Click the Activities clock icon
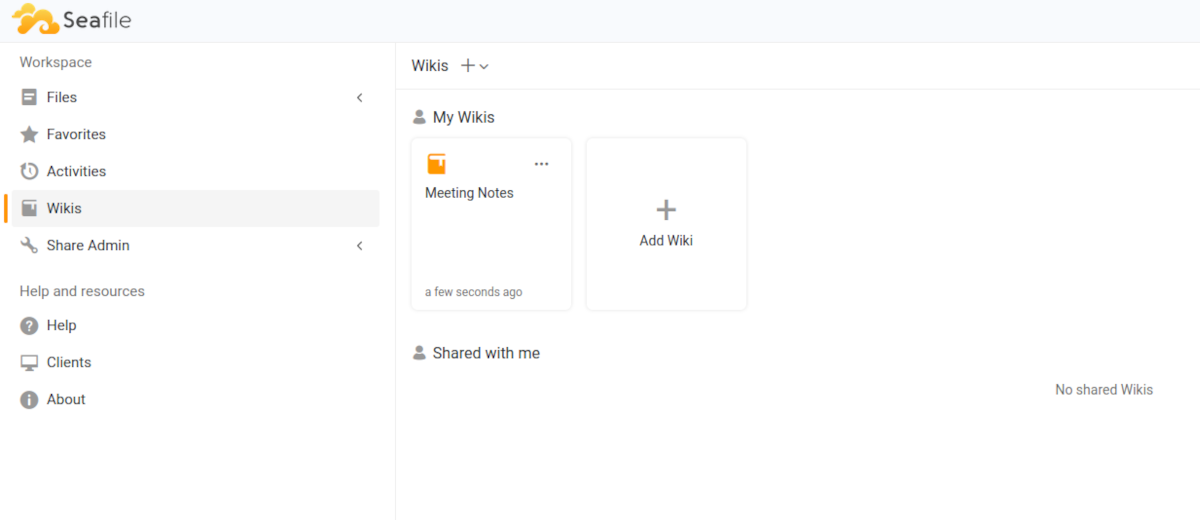The width and height of the screenshot is (1200, 520). 29,171
